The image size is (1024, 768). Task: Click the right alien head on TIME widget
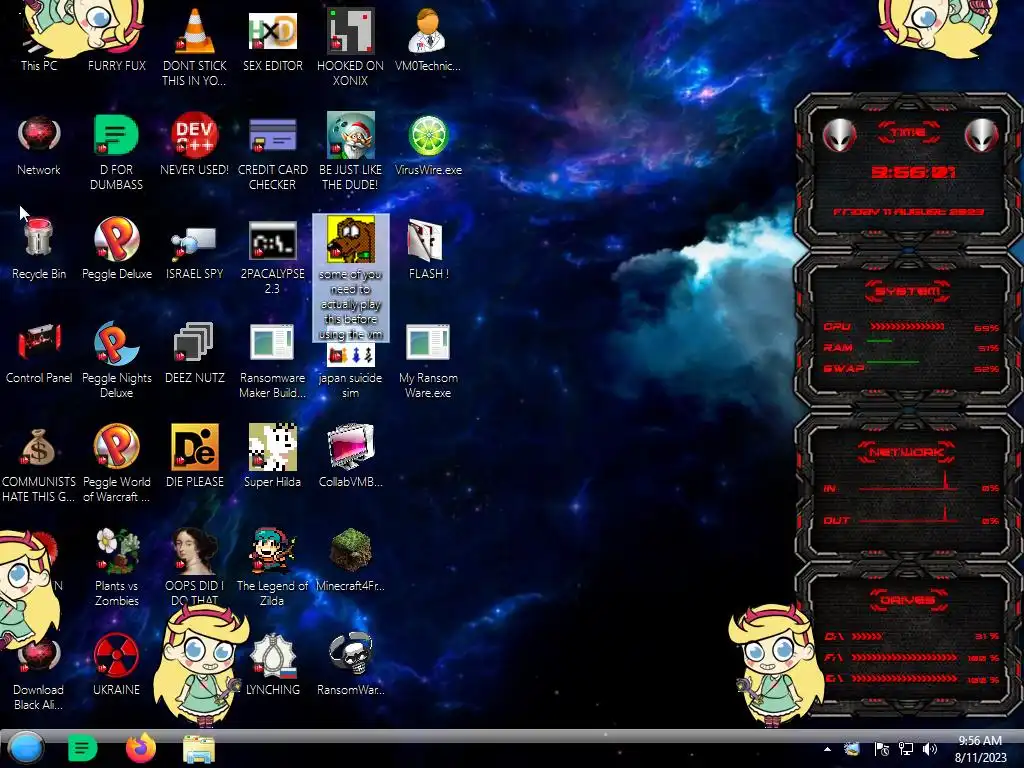pyautogui.click(x=981, y=136)
